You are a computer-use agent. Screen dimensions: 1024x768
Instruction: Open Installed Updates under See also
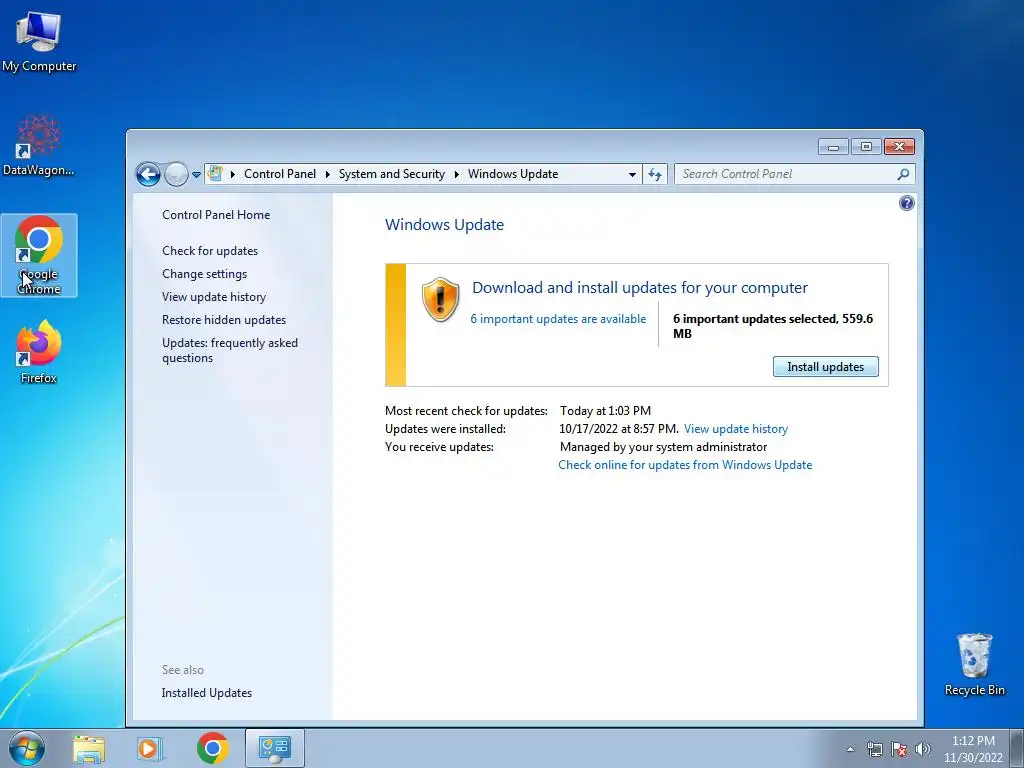(x=206, y=693)
